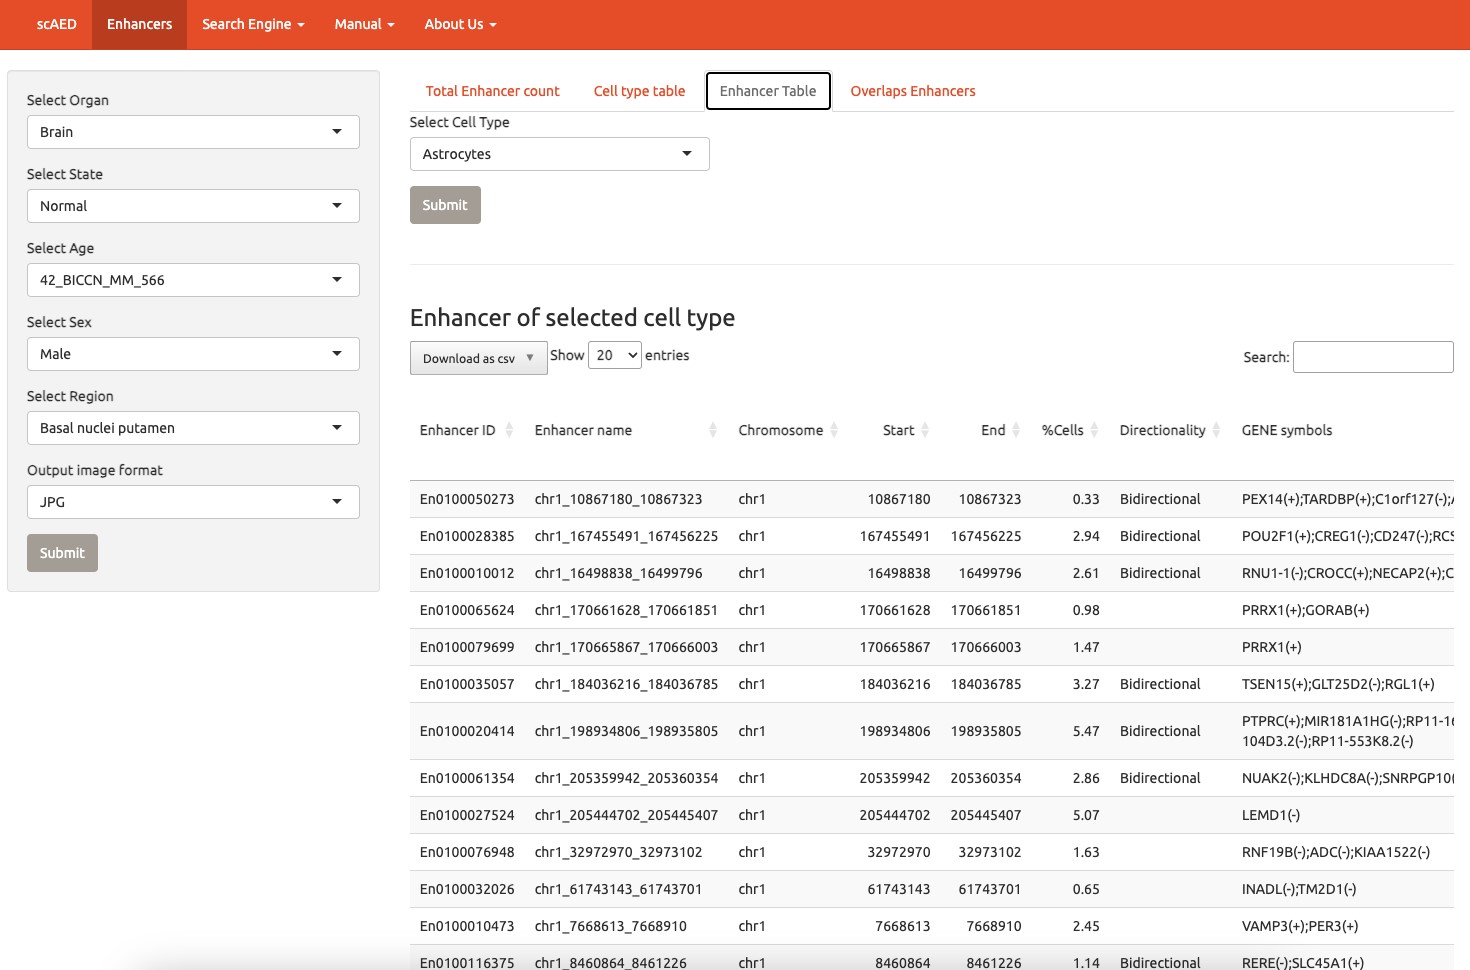1470x970 pixels.
Task: Click enhancer name chr1_170665867_170666003
Action: click(626, 647)
